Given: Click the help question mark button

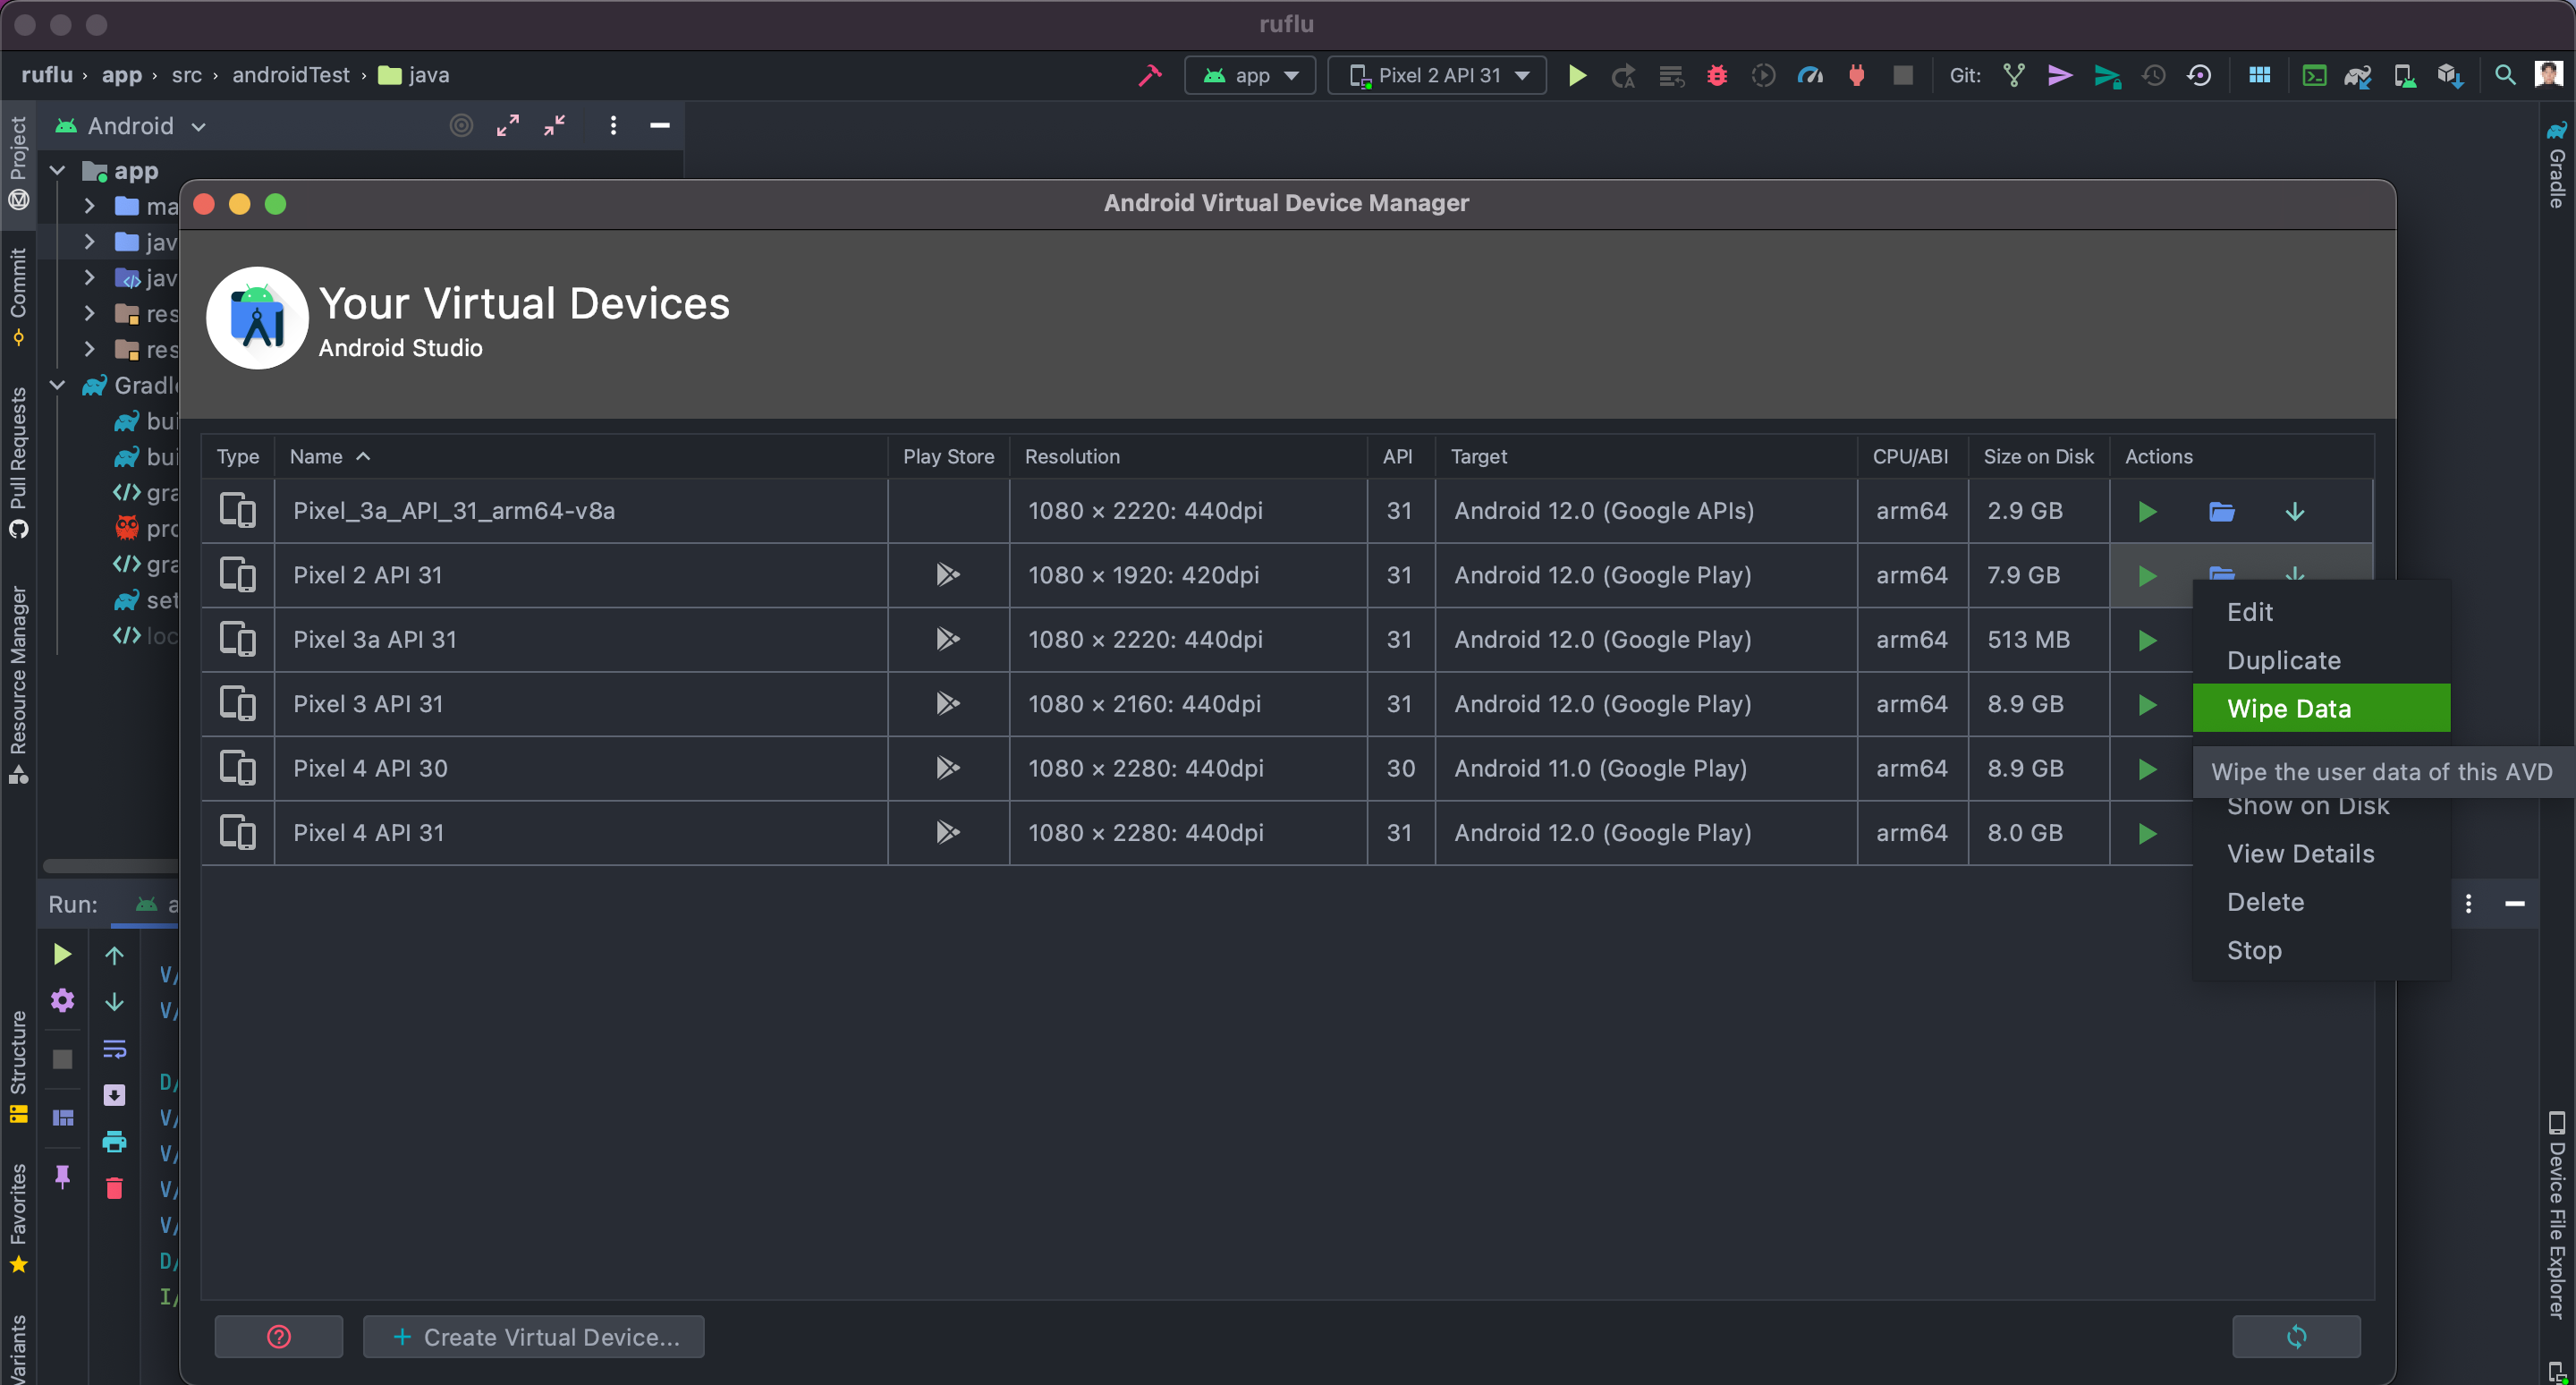Looking at the screenshot, I should [279, 1336].
